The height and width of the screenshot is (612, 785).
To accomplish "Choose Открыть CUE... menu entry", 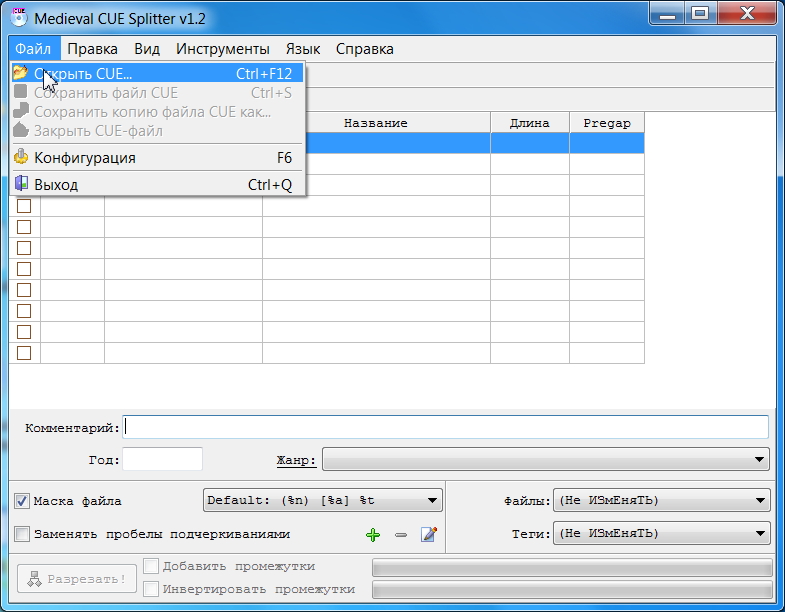I will pyautogui.click(x=157, y=74).
